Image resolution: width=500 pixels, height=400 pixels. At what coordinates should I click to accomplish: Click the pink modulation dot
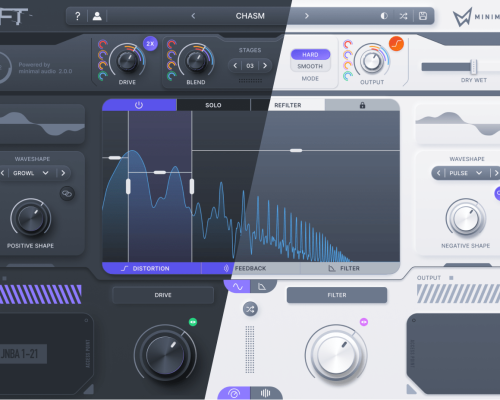tap(364, 322)
